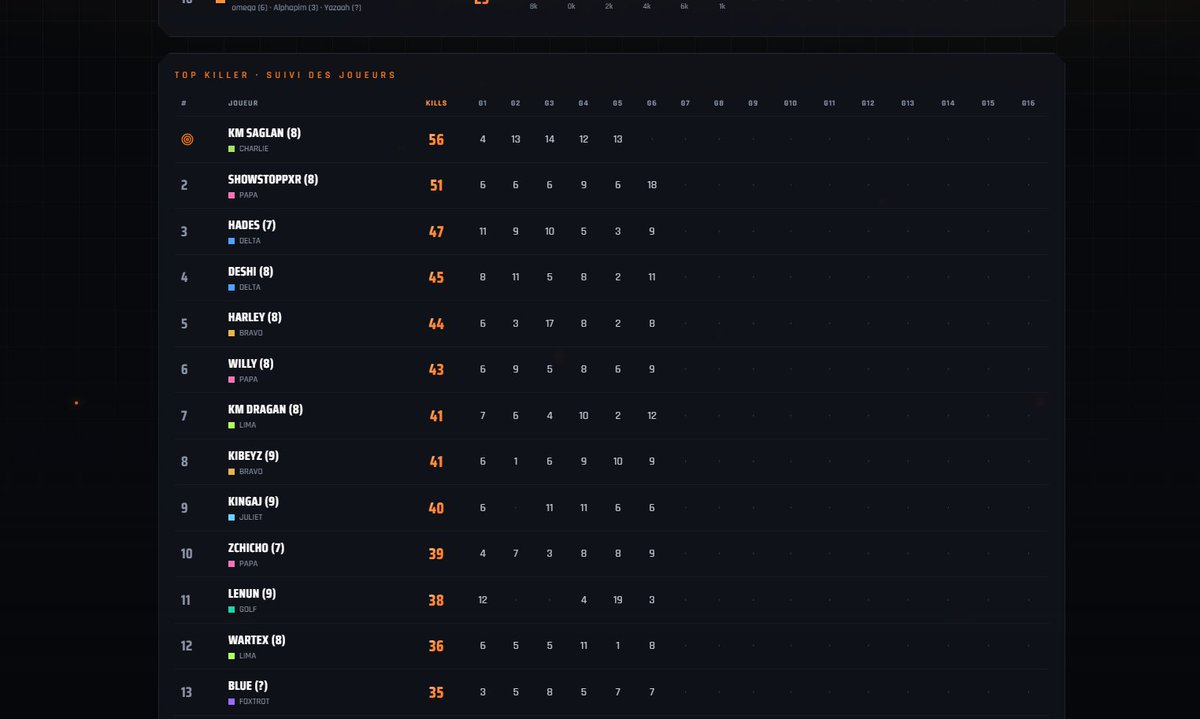The height and width of the screenshot is (719, 1200).
Task: Click LENUN's 19 kills in game 05
Action: coord(618,600)
